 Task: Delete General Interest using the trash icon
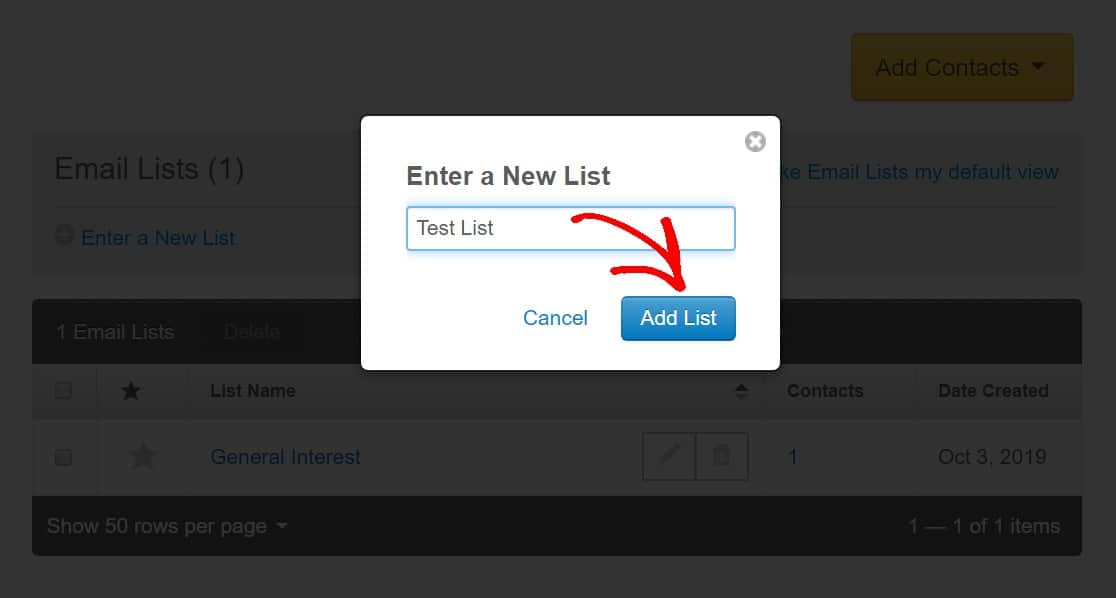click(722, 456)
